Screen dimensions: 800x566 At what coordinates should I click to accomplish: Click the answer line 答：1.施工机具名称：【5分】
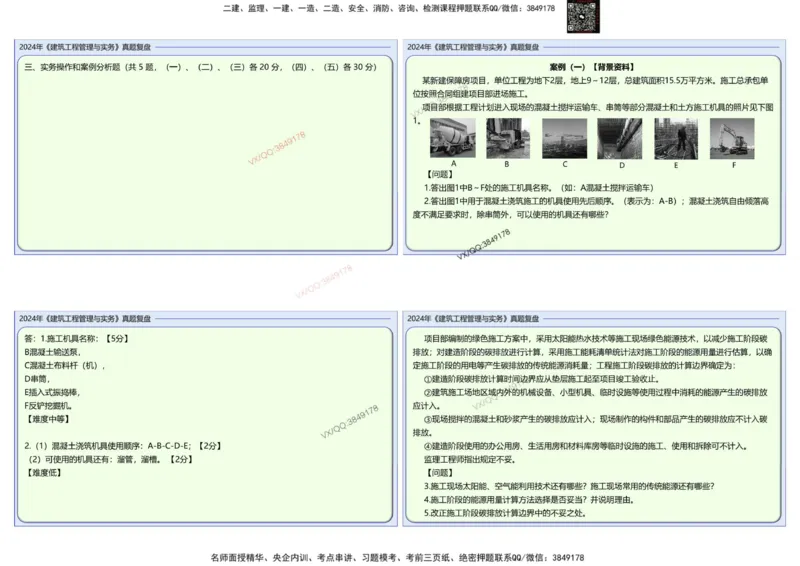(x=77, y=338)
